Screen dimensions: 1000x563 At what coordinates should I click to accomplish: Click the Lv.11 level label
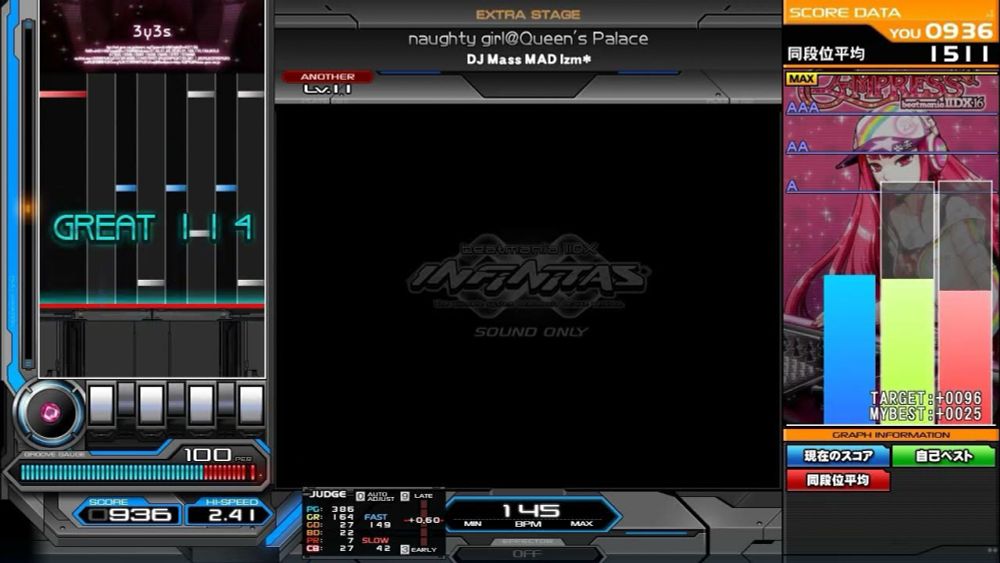pos(327,89)
